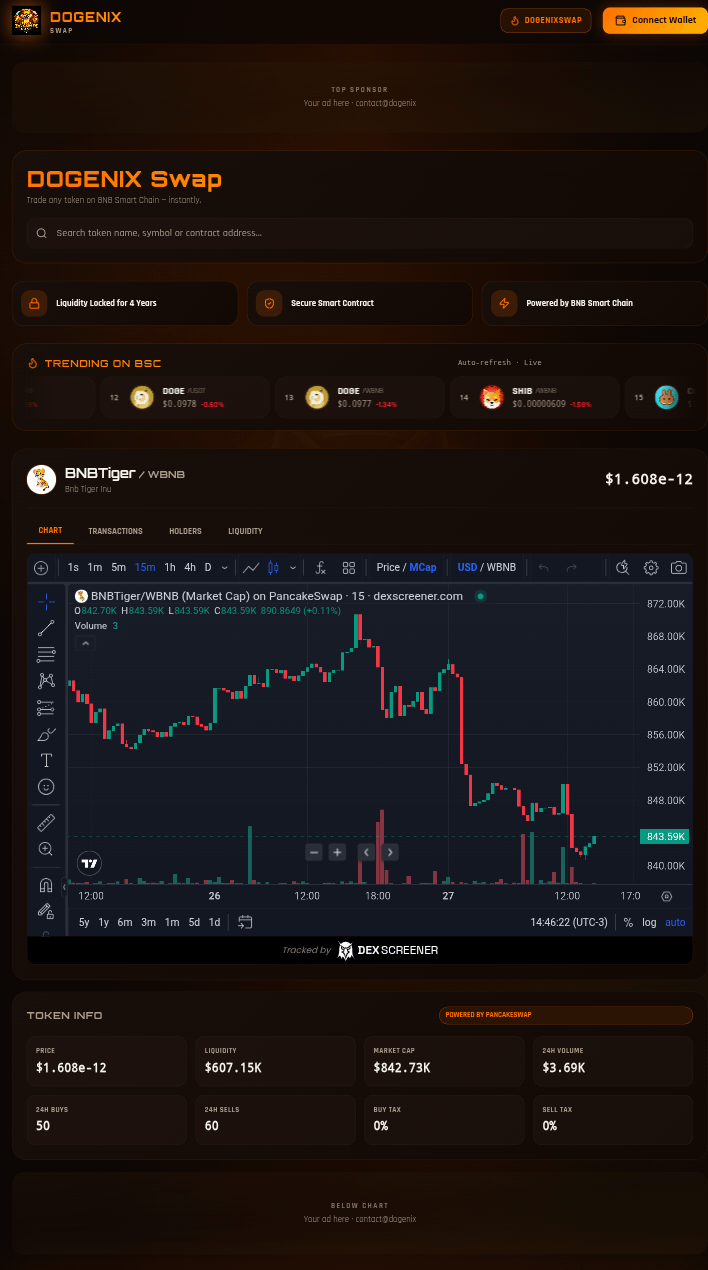Toggle magnet mode on chart
Viewport: 708px width, 1270px height.
click(x=46, y=885)
